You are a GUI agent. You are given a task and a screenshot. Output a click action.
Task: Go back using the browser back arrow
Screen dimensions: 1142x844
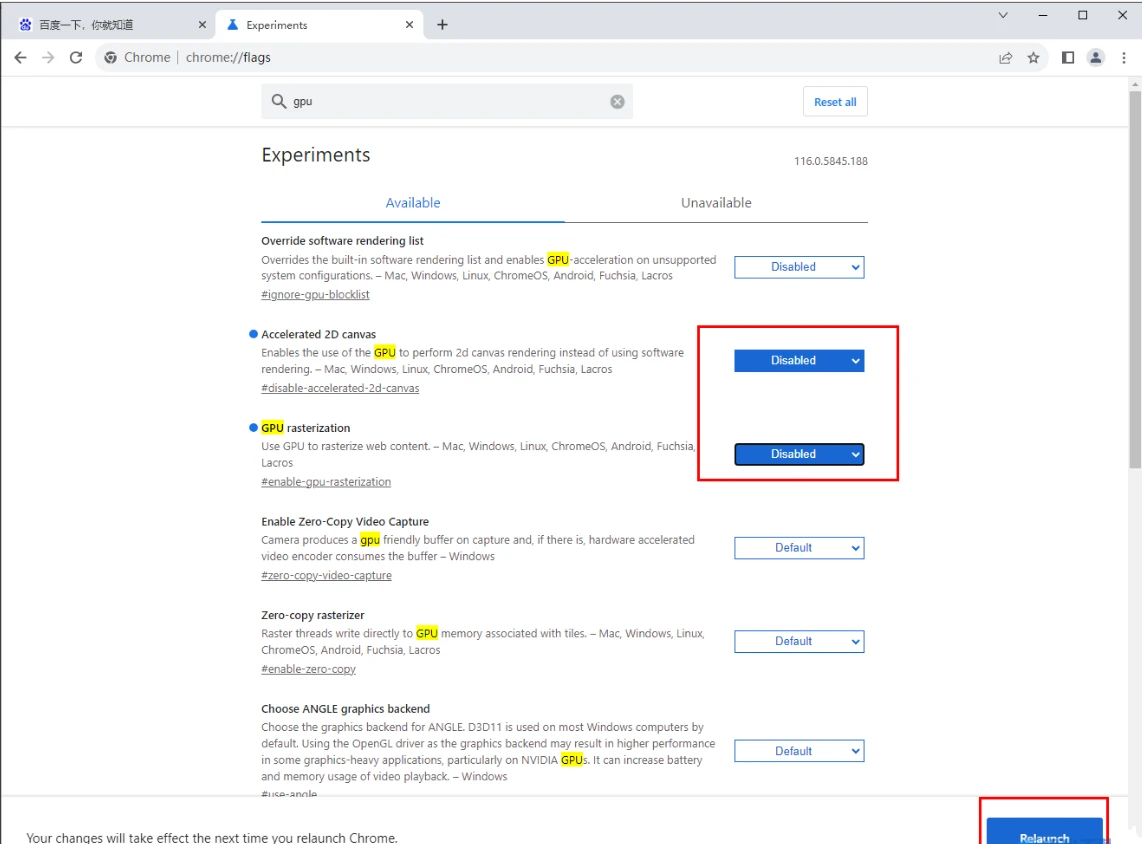[x=20, y=58]
